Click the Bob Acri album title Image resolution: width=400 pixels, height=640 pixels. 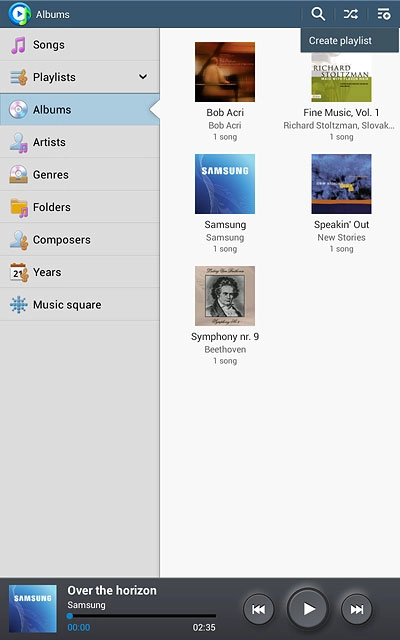tap(225, 112)
